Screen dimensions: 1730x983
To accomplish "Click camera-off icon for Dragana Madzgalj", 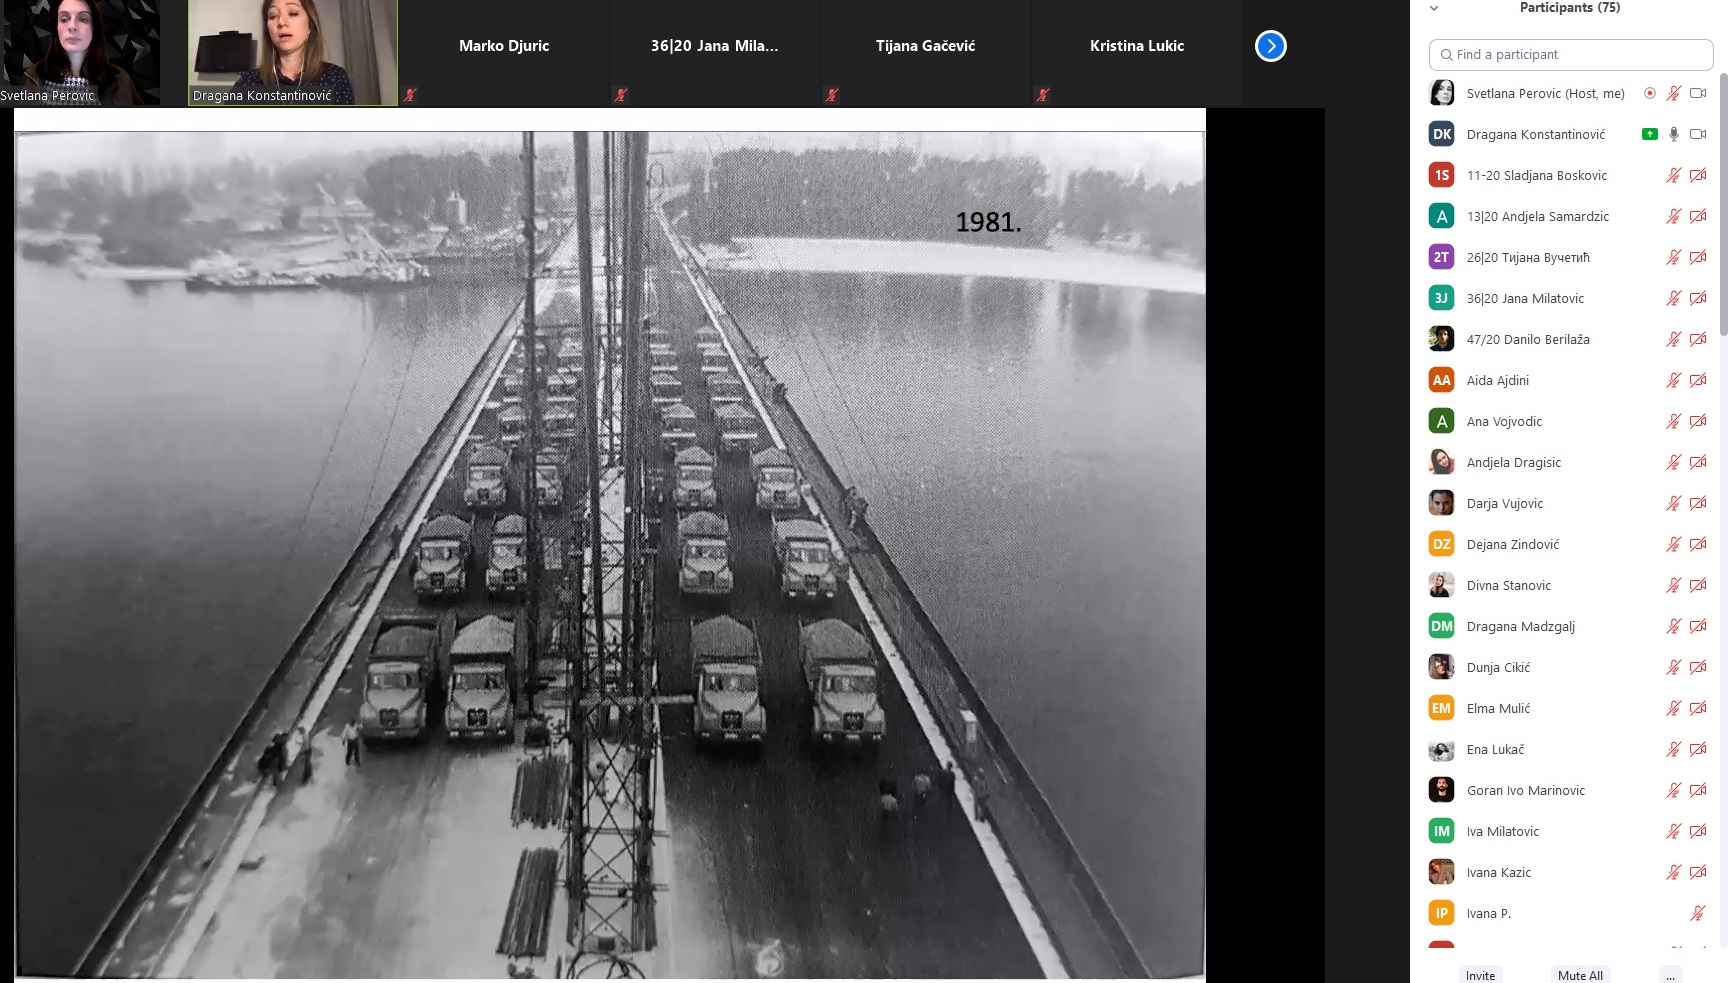I will click(1698, 626).
